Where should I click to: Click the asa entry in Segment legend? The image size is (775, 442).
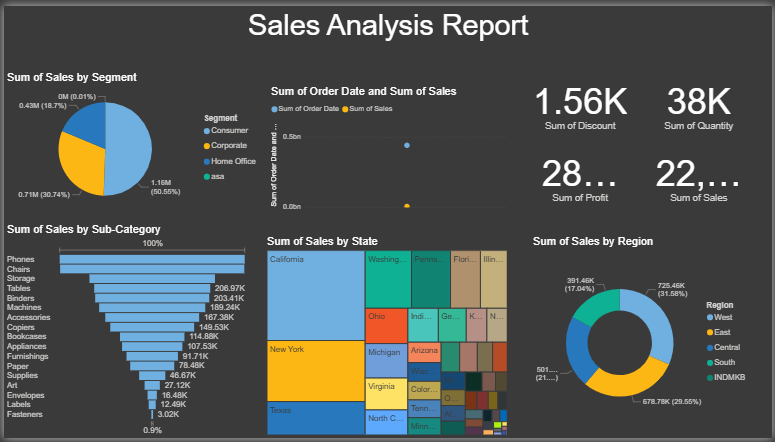(x=217, y=176)
